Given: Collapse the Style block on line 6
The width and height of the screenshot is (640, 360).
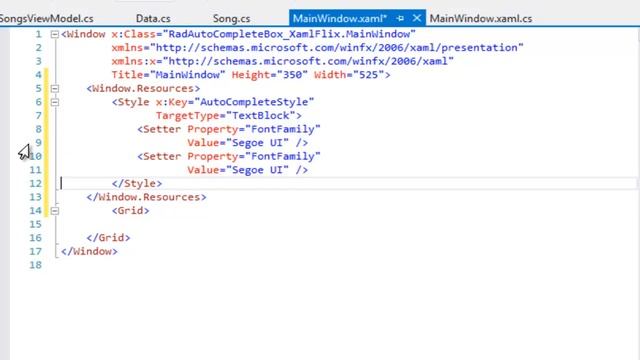Looking at the screenshot, I should click(x=55, y=102).
